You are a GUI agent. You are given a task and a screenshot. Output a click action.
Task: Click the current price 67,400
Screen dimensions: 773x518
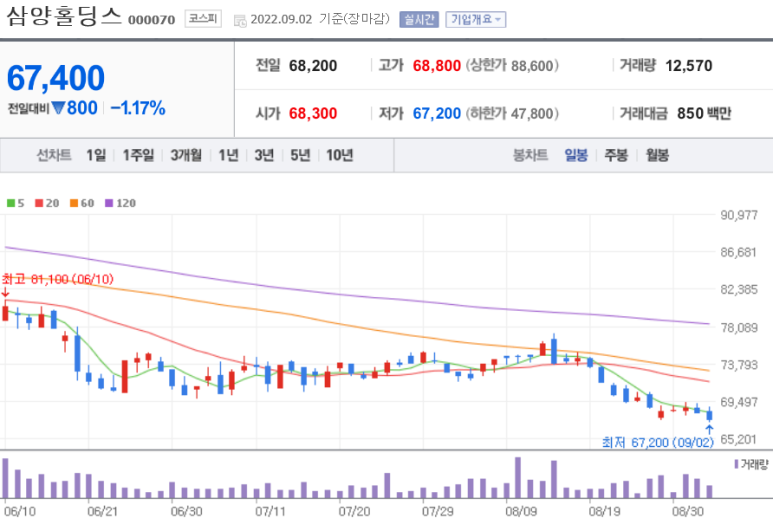[x=56, y=78]
